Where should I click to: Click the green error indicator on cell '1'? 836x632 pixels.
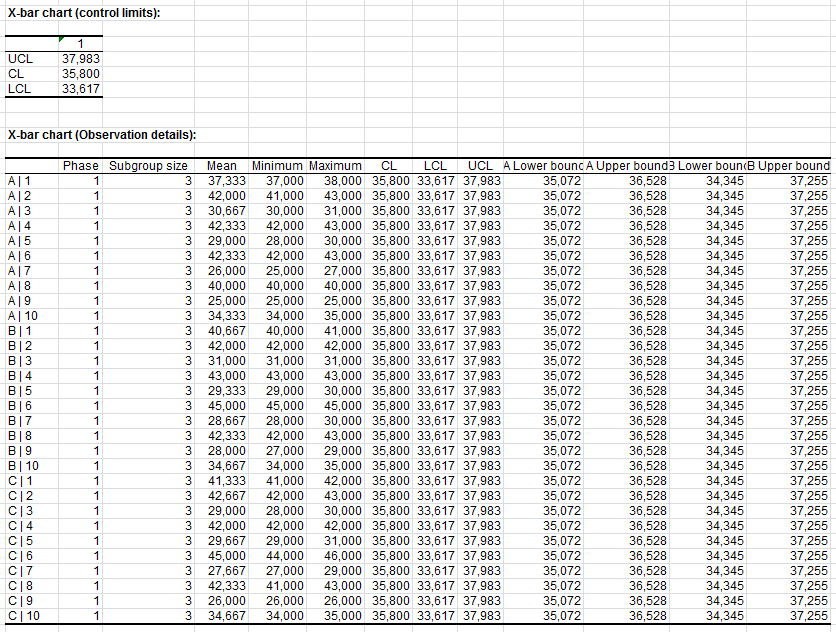[62, 39]
